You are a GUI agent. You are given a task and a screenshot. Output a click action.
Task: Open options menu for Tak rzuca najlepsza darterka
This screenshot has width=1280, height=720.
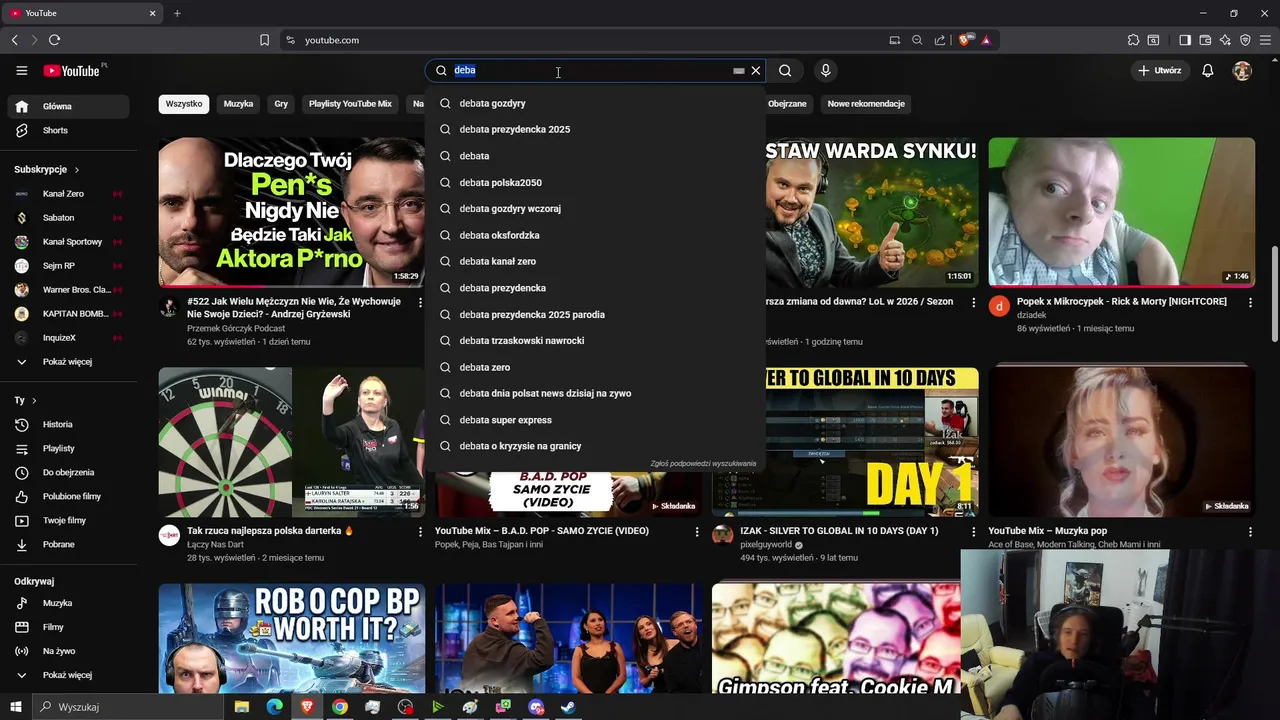point(420,532)
